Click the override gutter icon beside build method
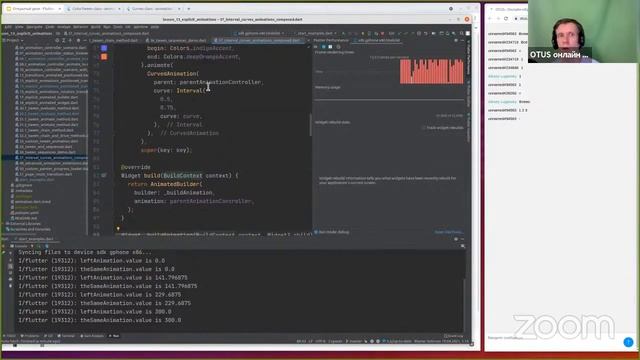Image resolution: width=640 pixels, height=360 pixels. pyautogui.click(x=104, y=176)
